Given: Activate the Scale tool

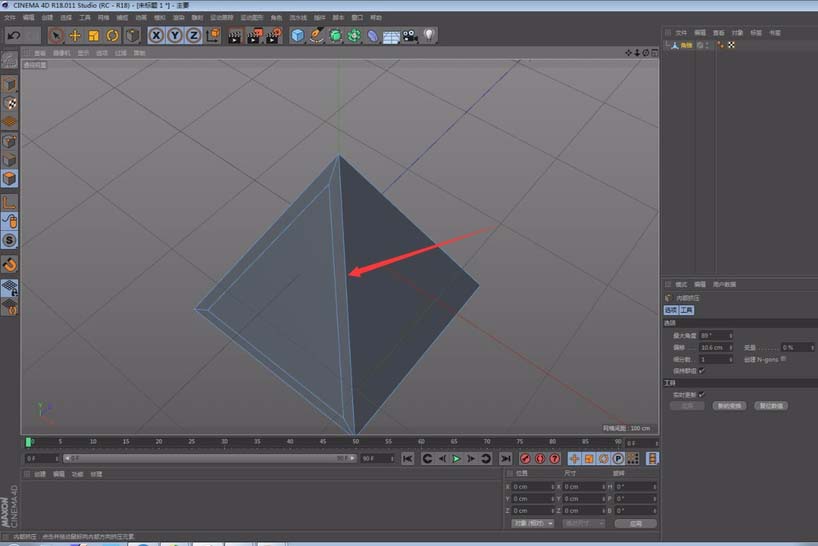Looking at the screenshot, I should click(93, 35).
